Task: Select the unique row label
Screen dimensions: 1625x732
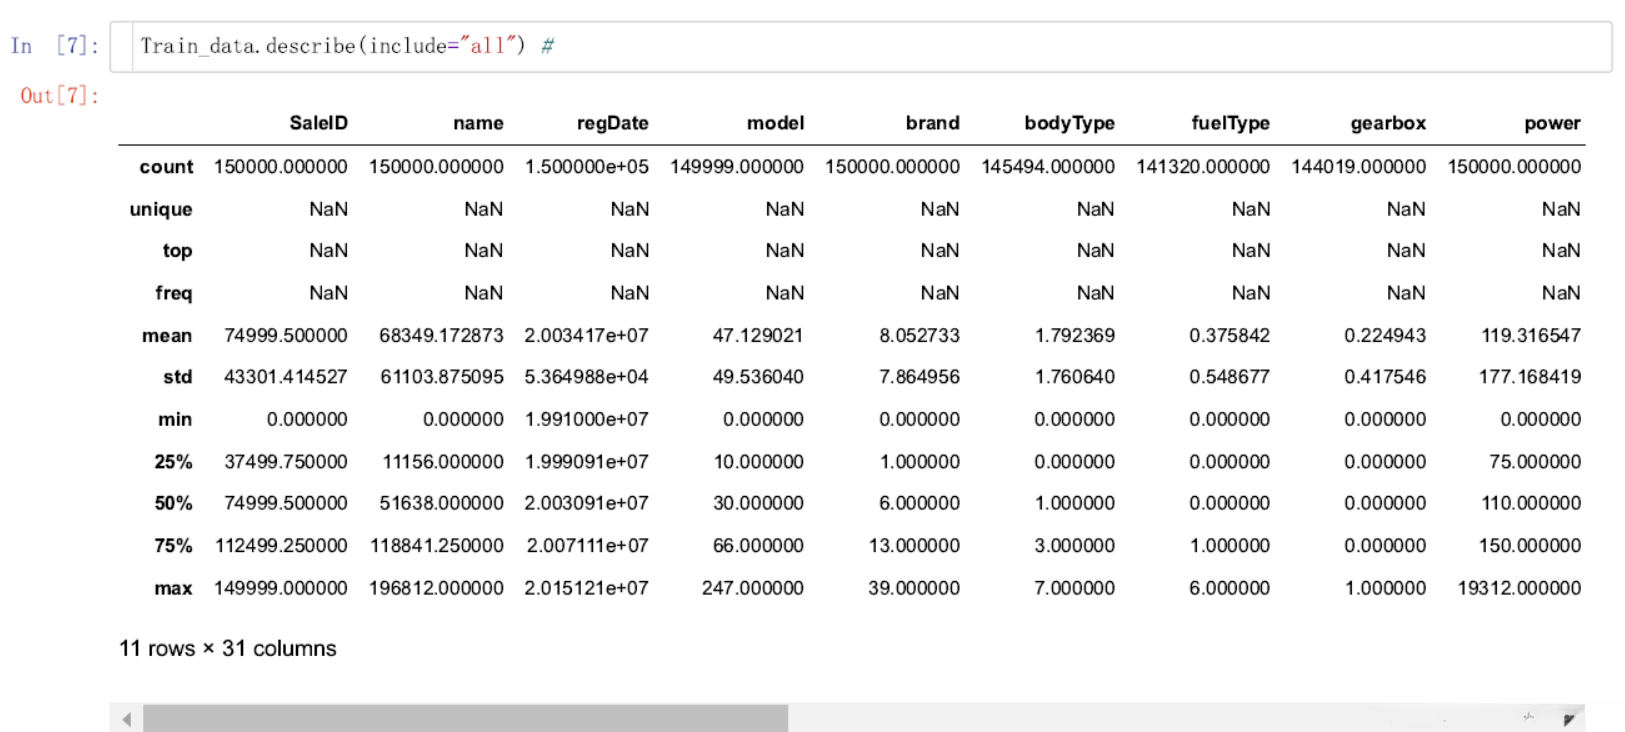Action: [161, 209]
